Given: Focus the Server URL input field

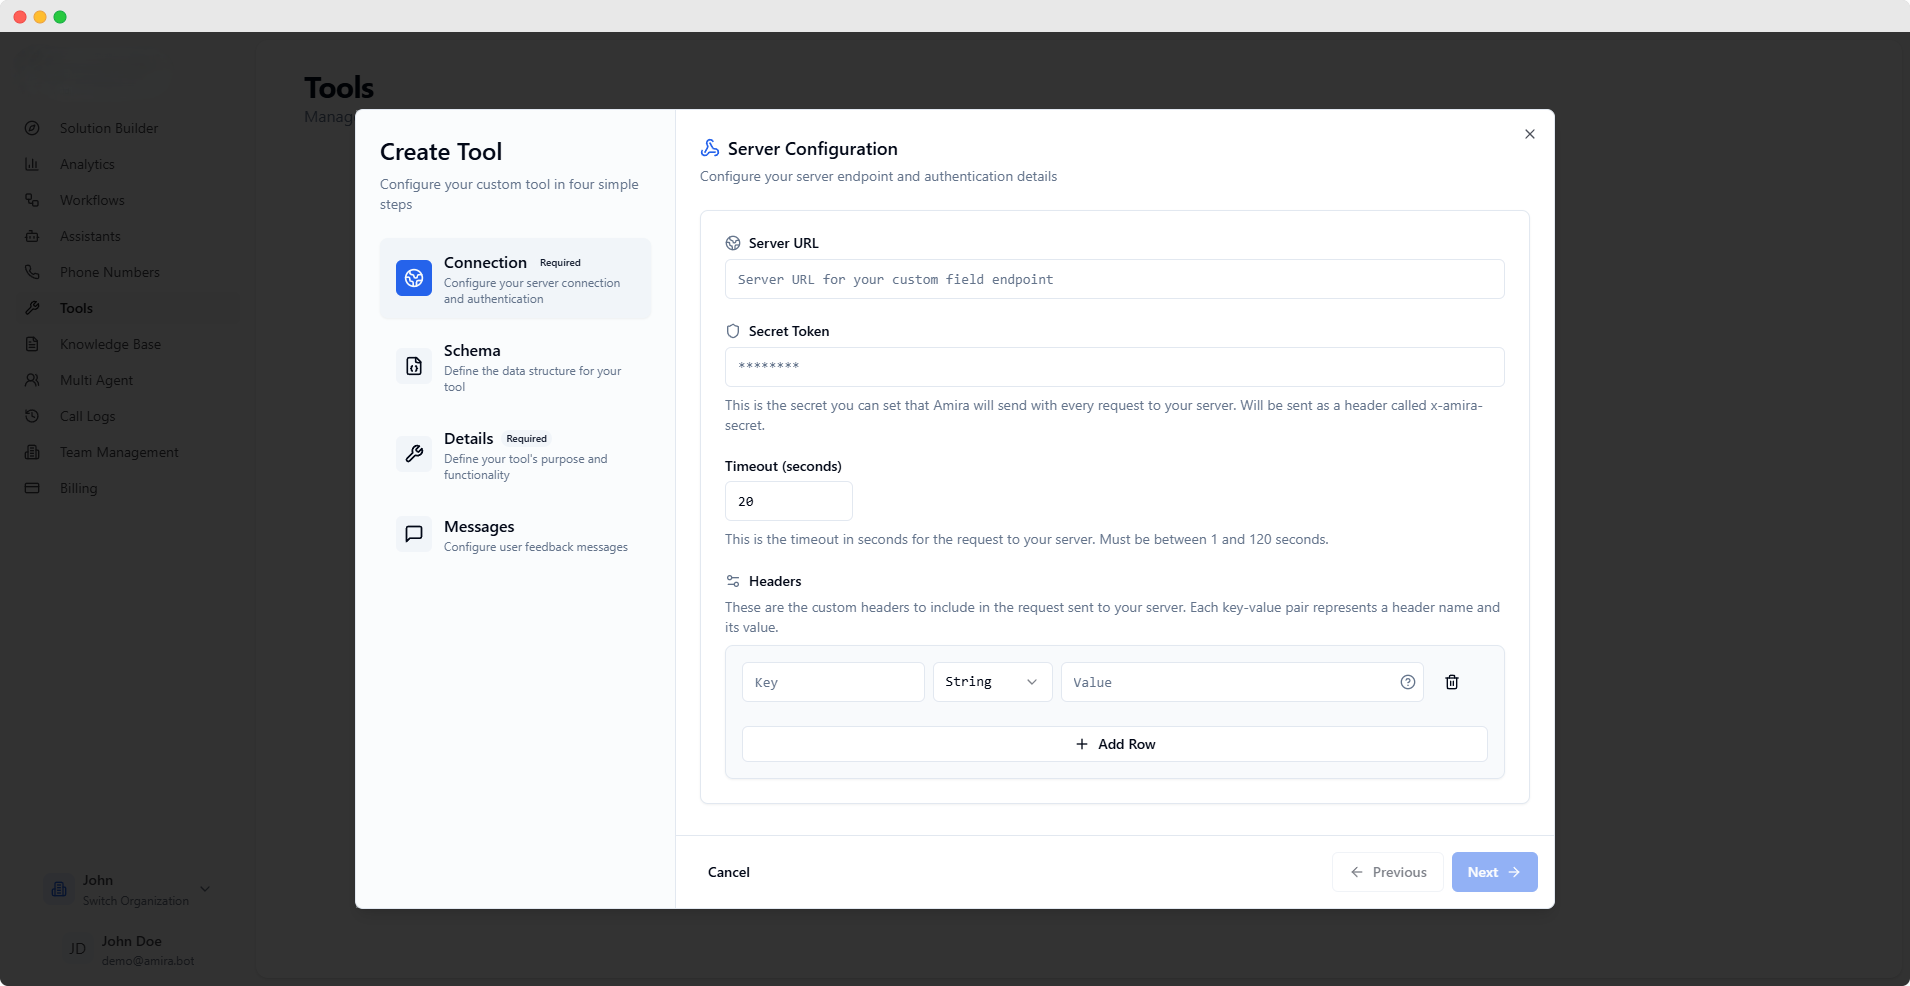Looking at the screenshot, I should pos(1114,280).
